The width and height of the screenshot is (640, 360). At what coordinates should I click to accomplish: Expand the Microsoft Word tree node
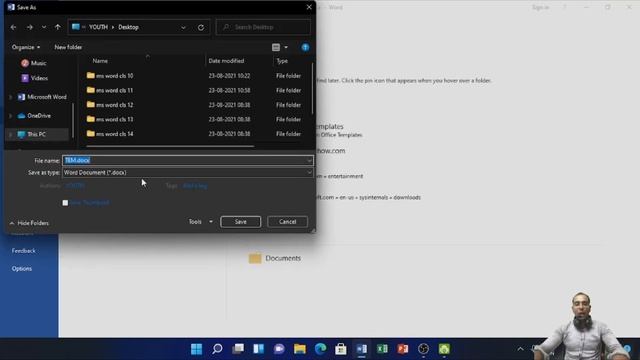[x=11, y=97]
